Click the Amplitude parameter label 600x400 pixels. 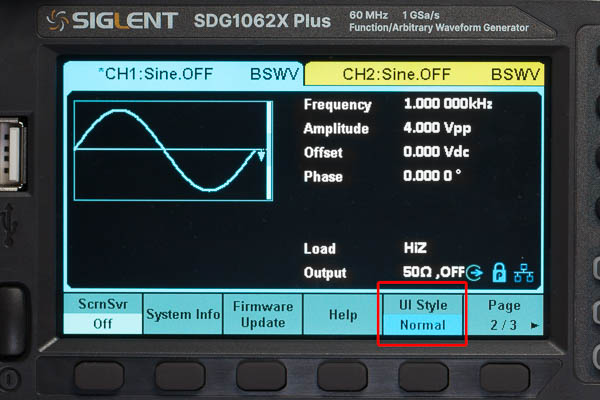pos(336,129)
